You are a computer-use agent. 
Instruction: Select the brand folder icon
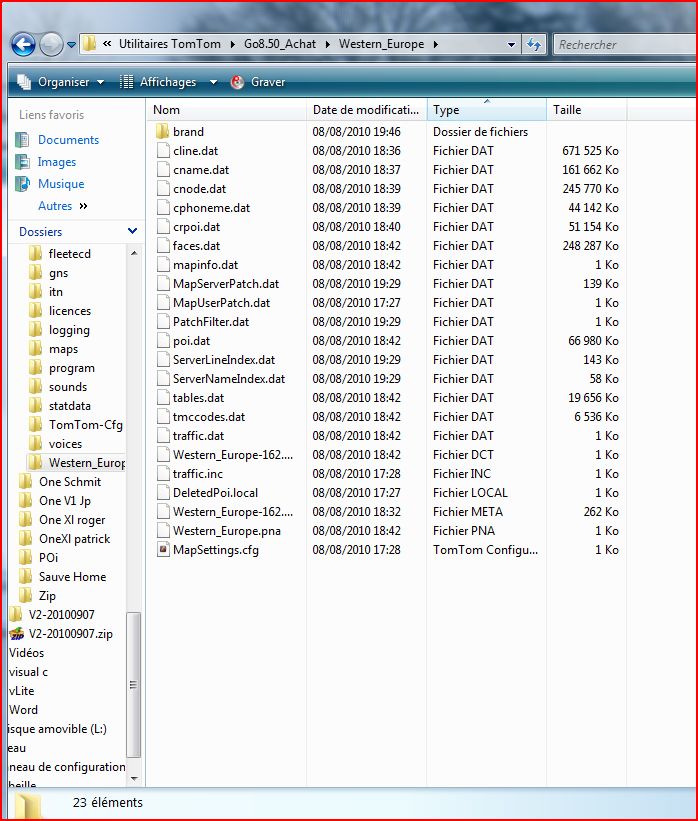click(162, 131)
